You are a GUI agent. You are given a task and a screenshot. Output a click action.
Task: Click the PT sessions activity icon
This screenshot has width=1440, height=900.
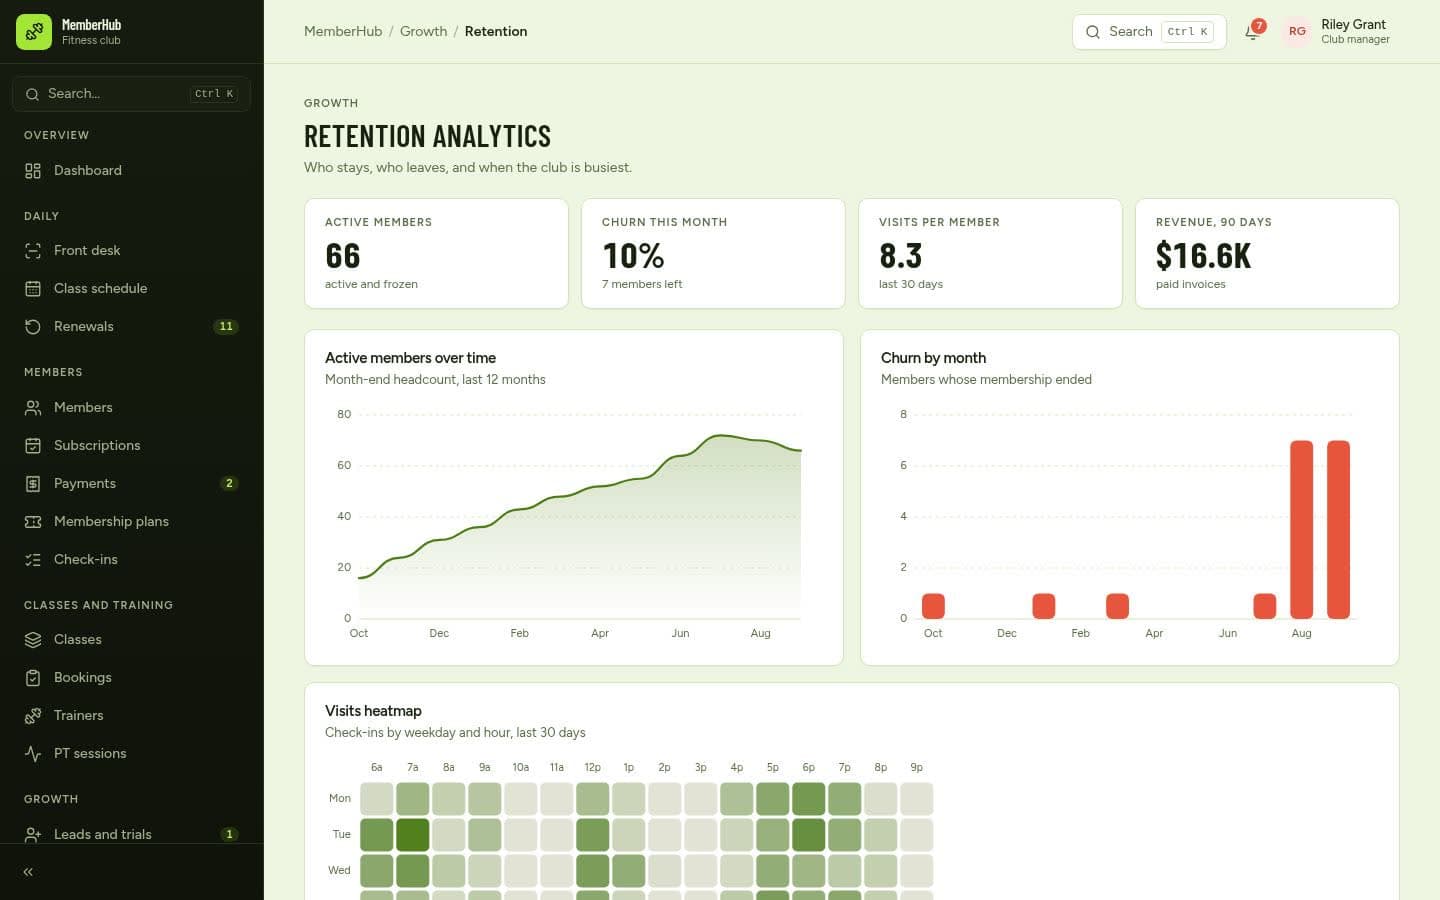click(33, 754)
